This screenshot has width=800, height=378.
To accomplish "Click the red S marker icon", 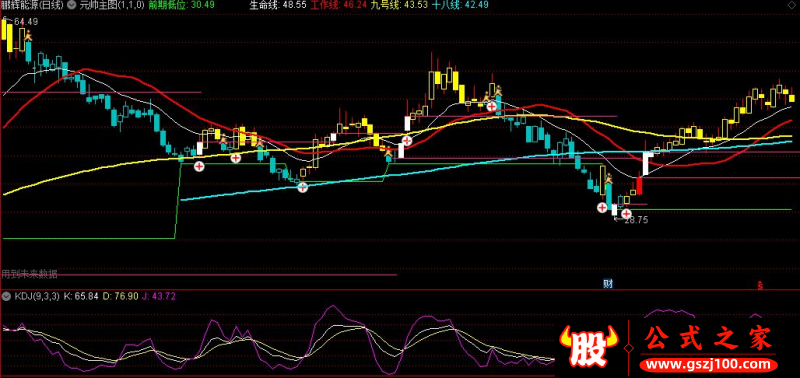I will click(x=760, y=285).
